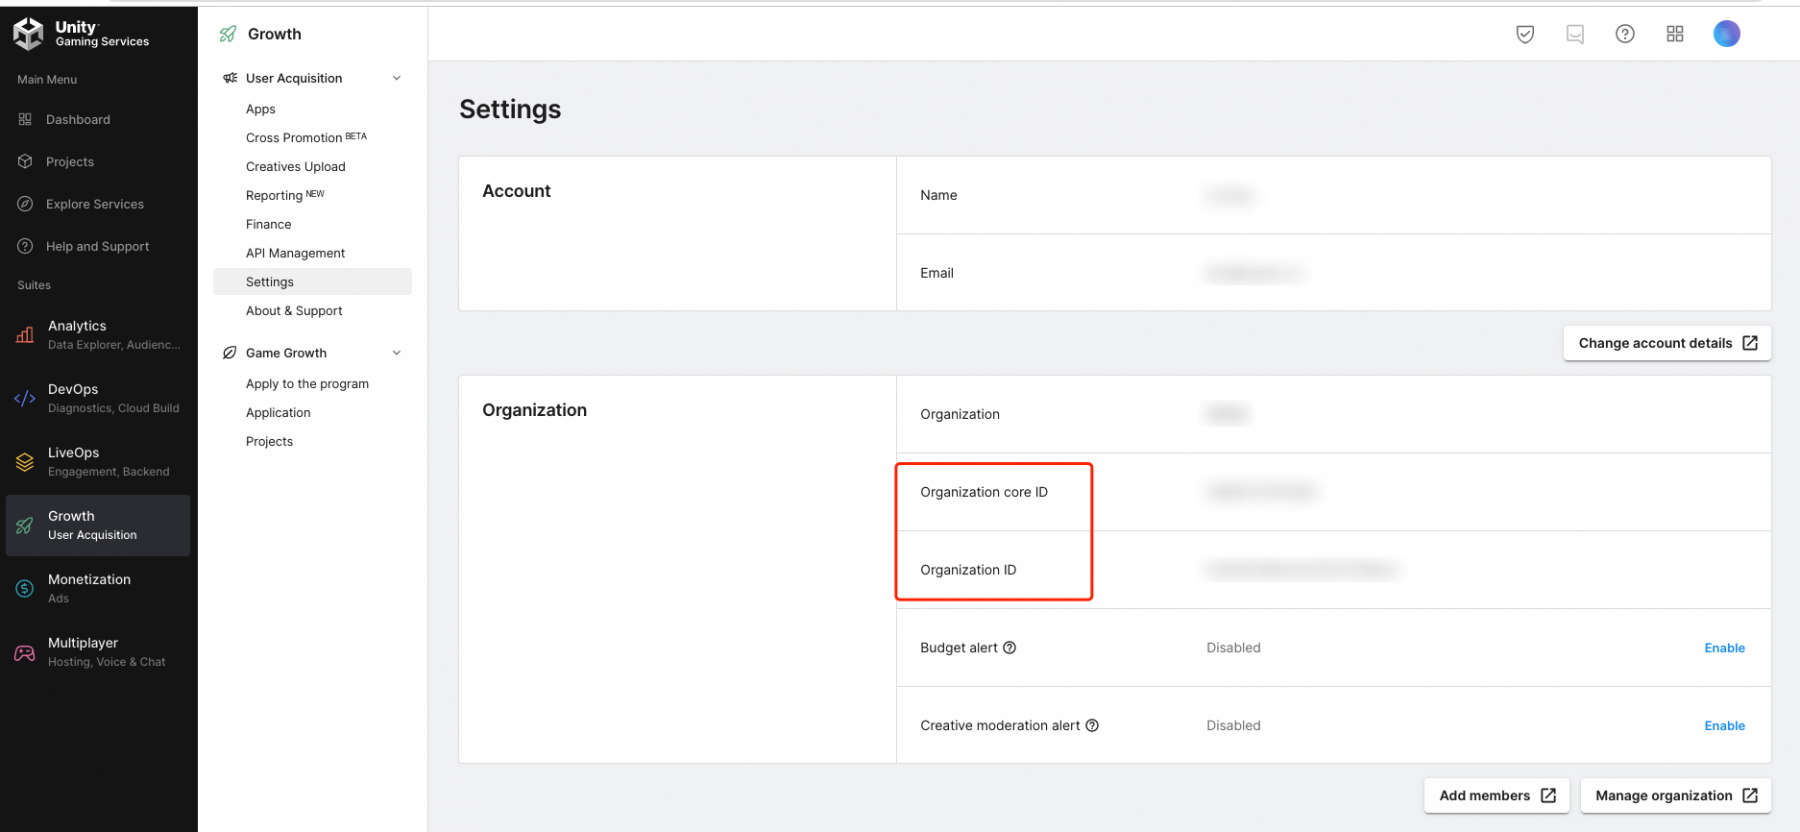Go to Creatives Upload
The height and width of the screenshot is (832, 1800).
296,167
